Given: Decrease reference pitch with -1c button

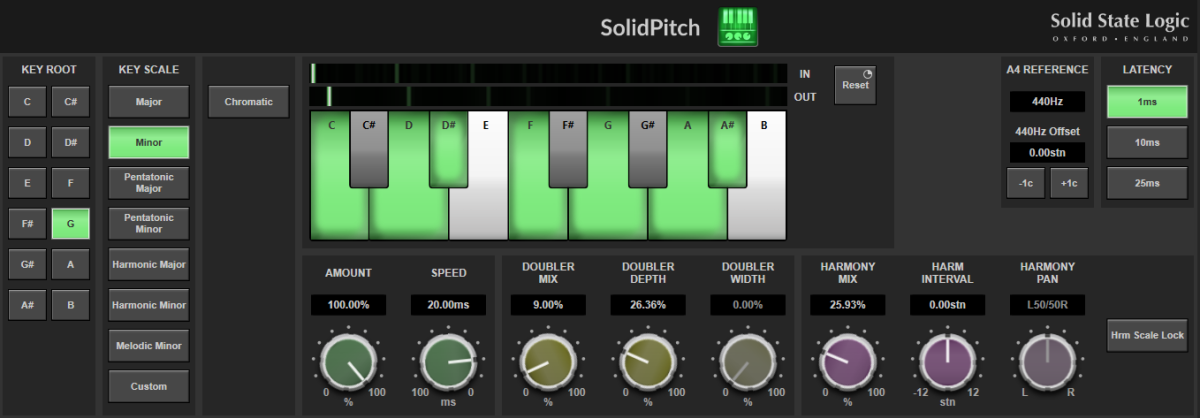Looking at the screenshot, I should [1025, 183].
